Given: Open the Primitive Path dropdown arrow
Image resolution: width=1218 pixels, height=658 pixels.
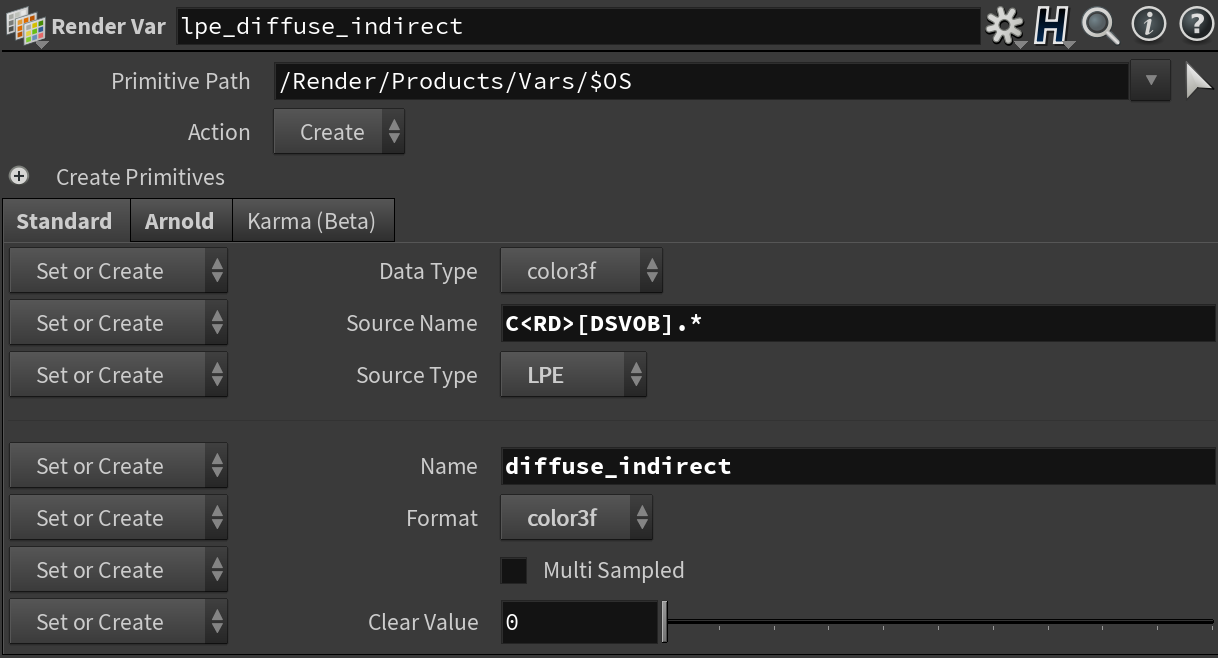Looking at the screenshot, I should click(x=1150, y=81).
